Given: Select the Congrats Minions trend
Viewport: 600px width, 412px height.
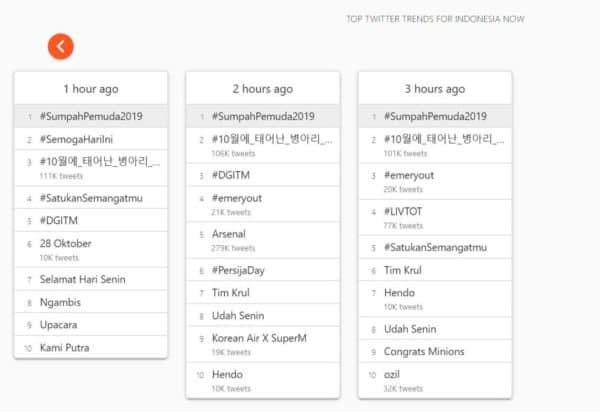Looking at the screenshot, I should (426, 351).
